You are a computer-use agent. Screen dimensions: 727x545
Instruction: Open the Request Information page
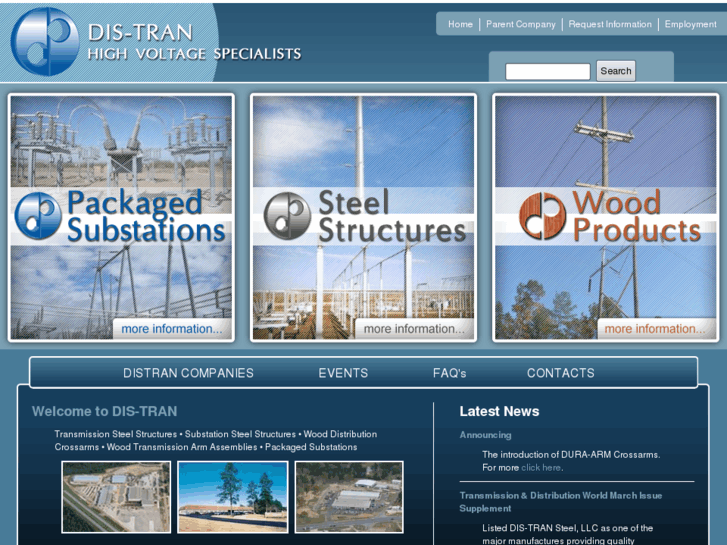coord(610,24)
